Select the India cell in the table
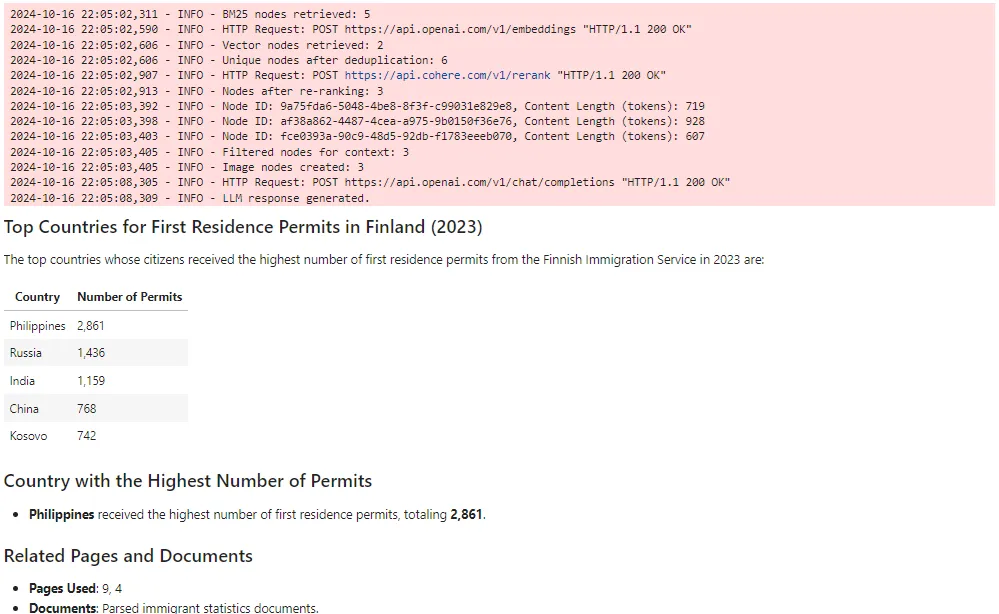The height and width of the screenshot is (614, 999). click(22, 381)
